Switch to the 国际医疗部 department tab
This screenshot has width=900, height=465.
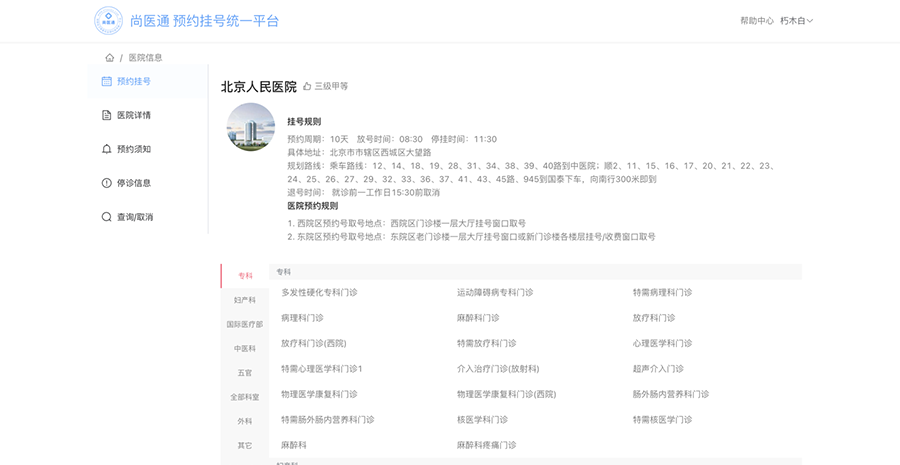pos(245,324)
